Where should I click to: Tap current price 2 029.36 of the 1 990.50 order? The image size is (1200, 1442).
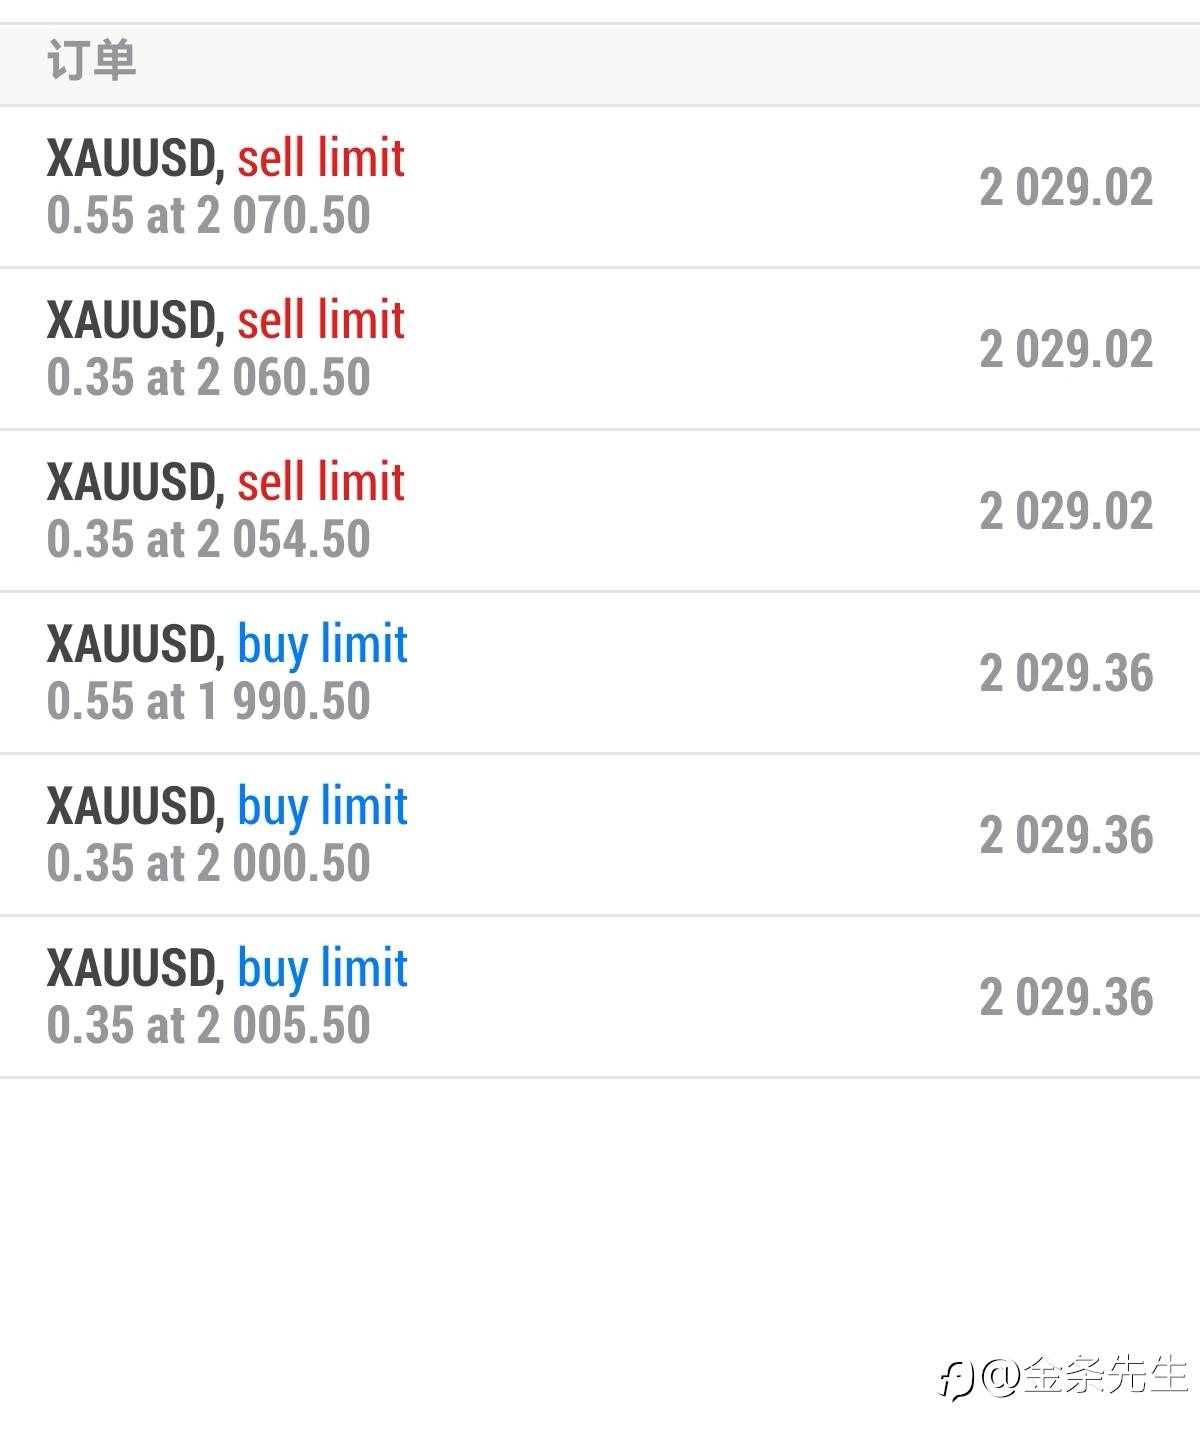[1066, 674]
